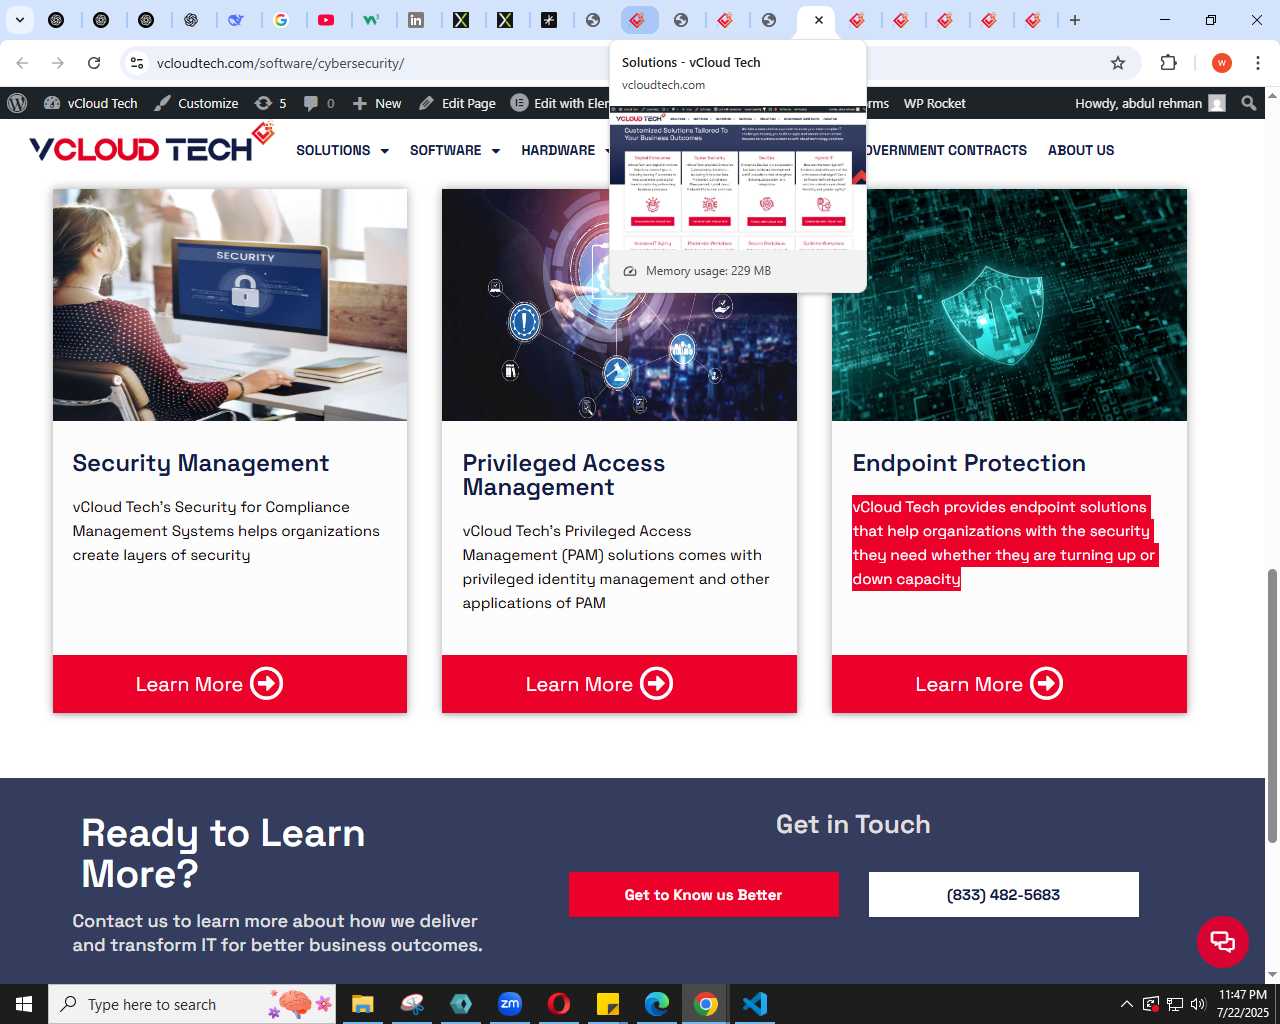Click the Security Management card image

pos(230,305)
